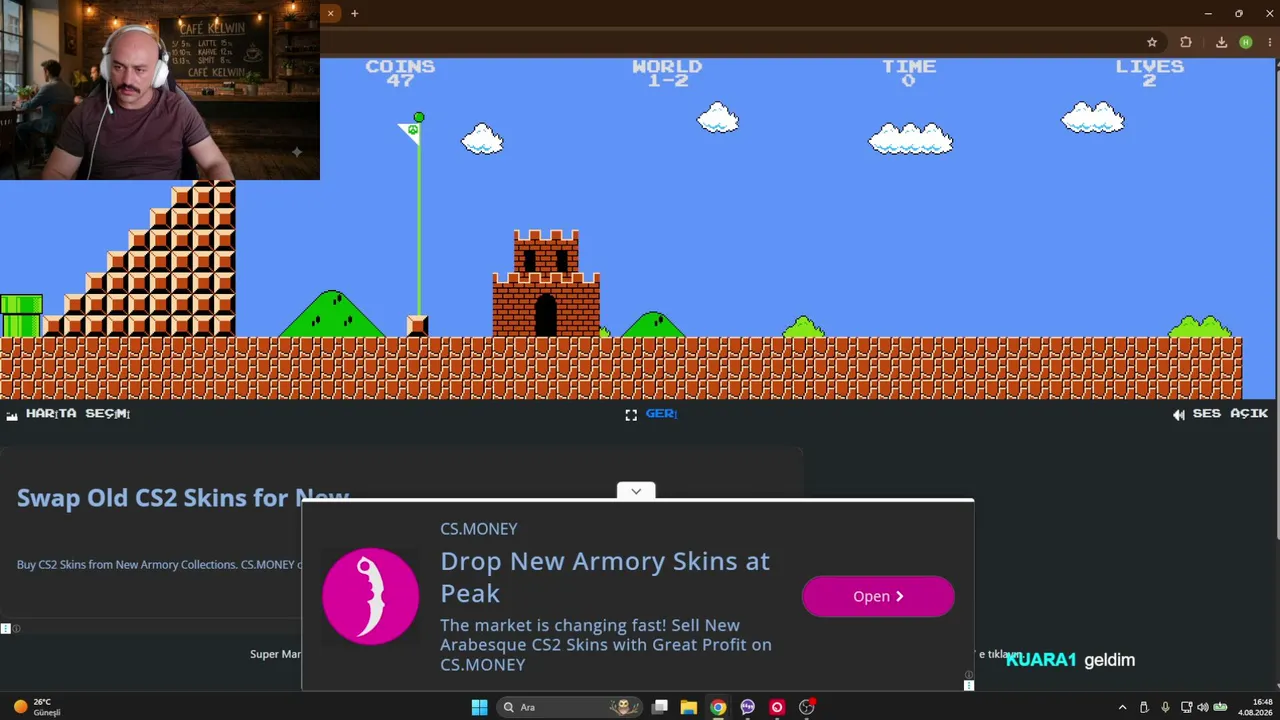Toggle the SES AÇIK sound setting
Viewport: 1280px width, 720px height.
[1220, 413]
